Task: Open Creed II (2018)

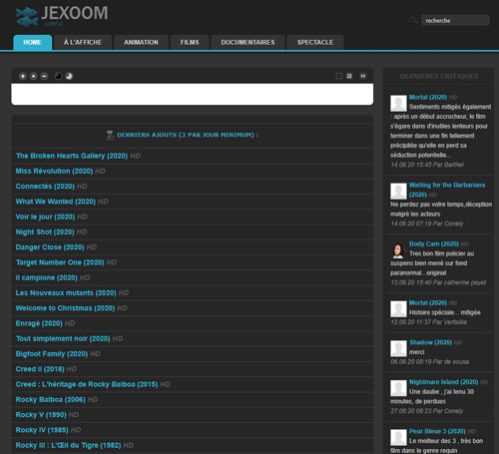Action: pos(40,369)
